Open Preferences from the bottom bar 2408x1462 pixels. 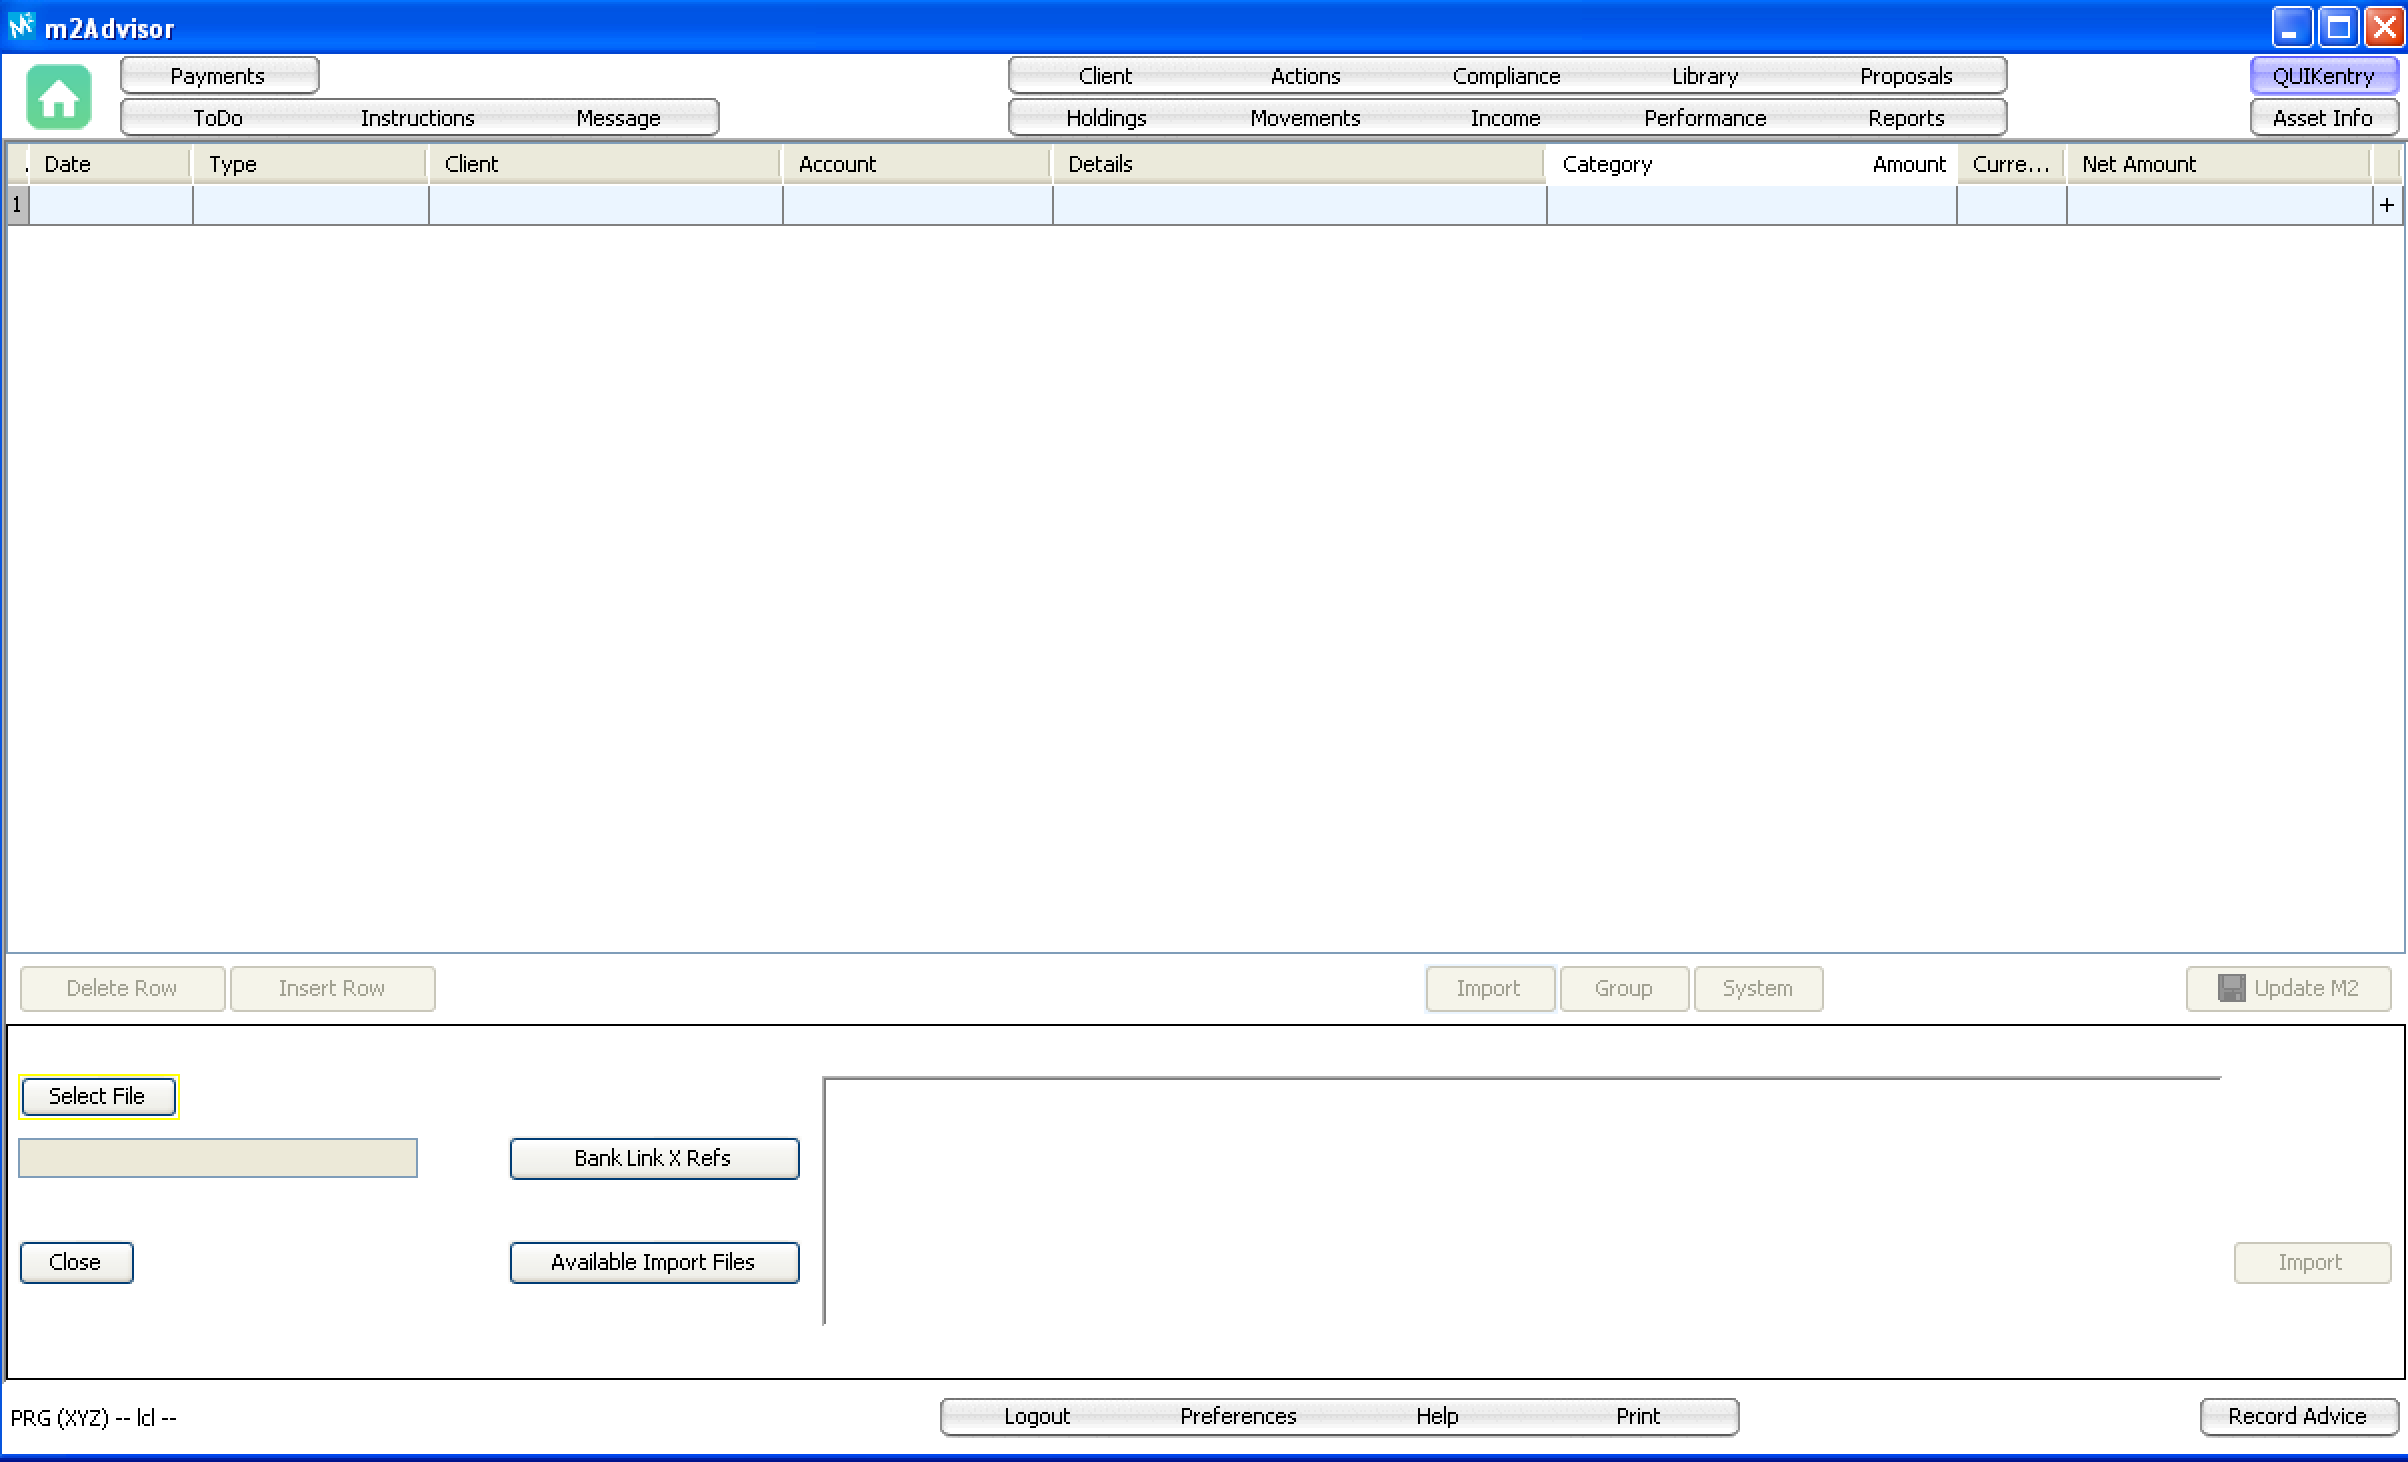[x=1237, y=1416]
